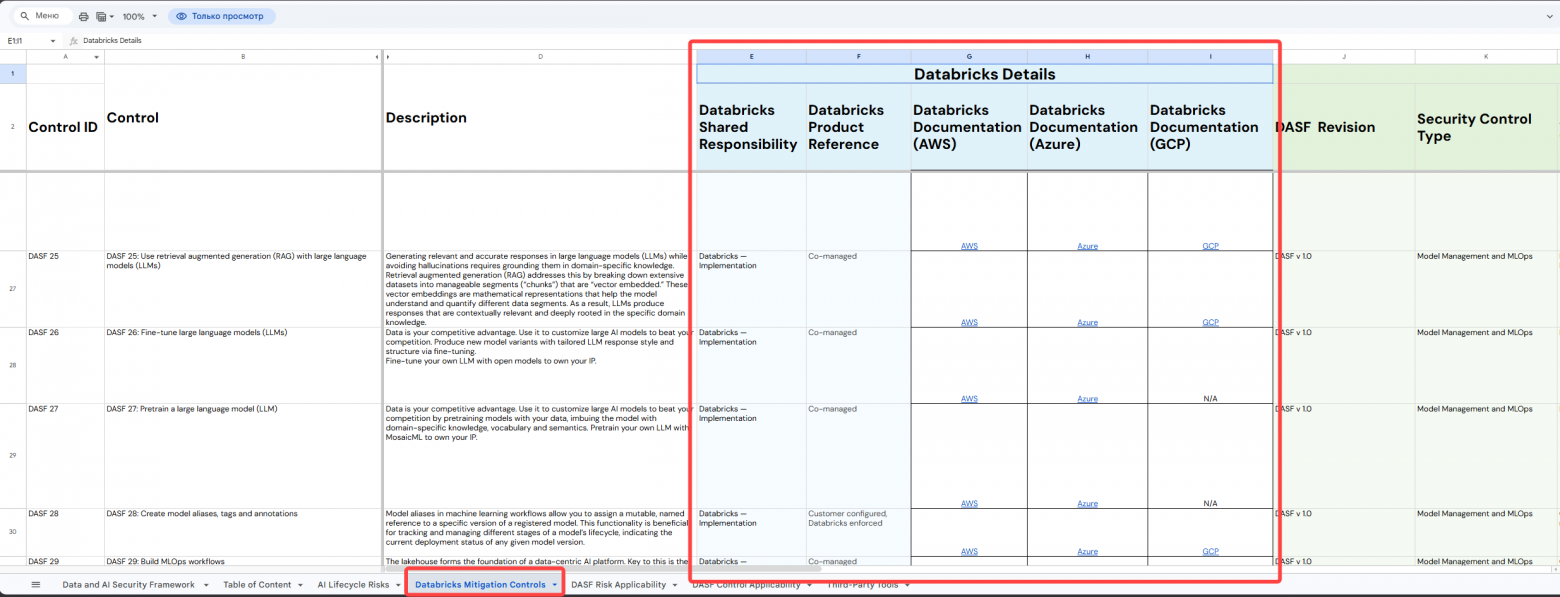Switch to Data and AI Security Framework tab
Screen dimensions: 1560x597
pos(130,585)
